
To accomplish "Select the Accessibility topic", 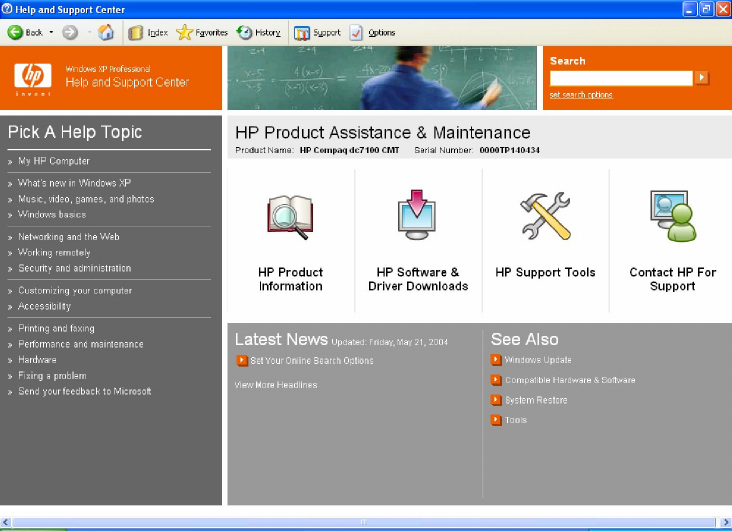I will pos(44,306).
